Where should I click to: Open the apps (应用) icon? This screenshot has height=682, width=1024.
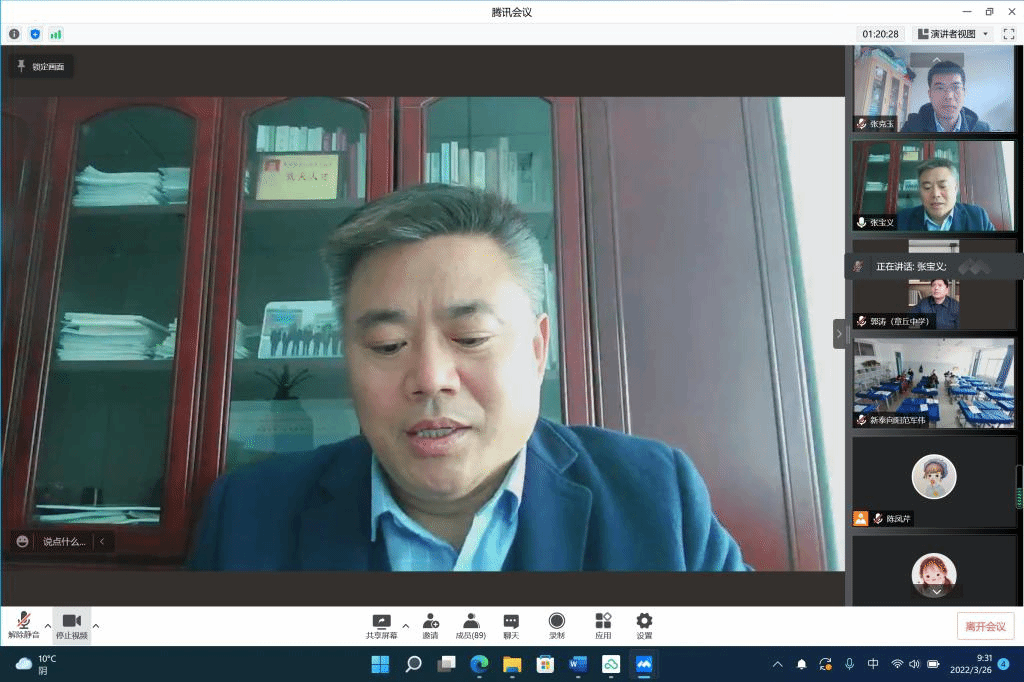point(603,626)
